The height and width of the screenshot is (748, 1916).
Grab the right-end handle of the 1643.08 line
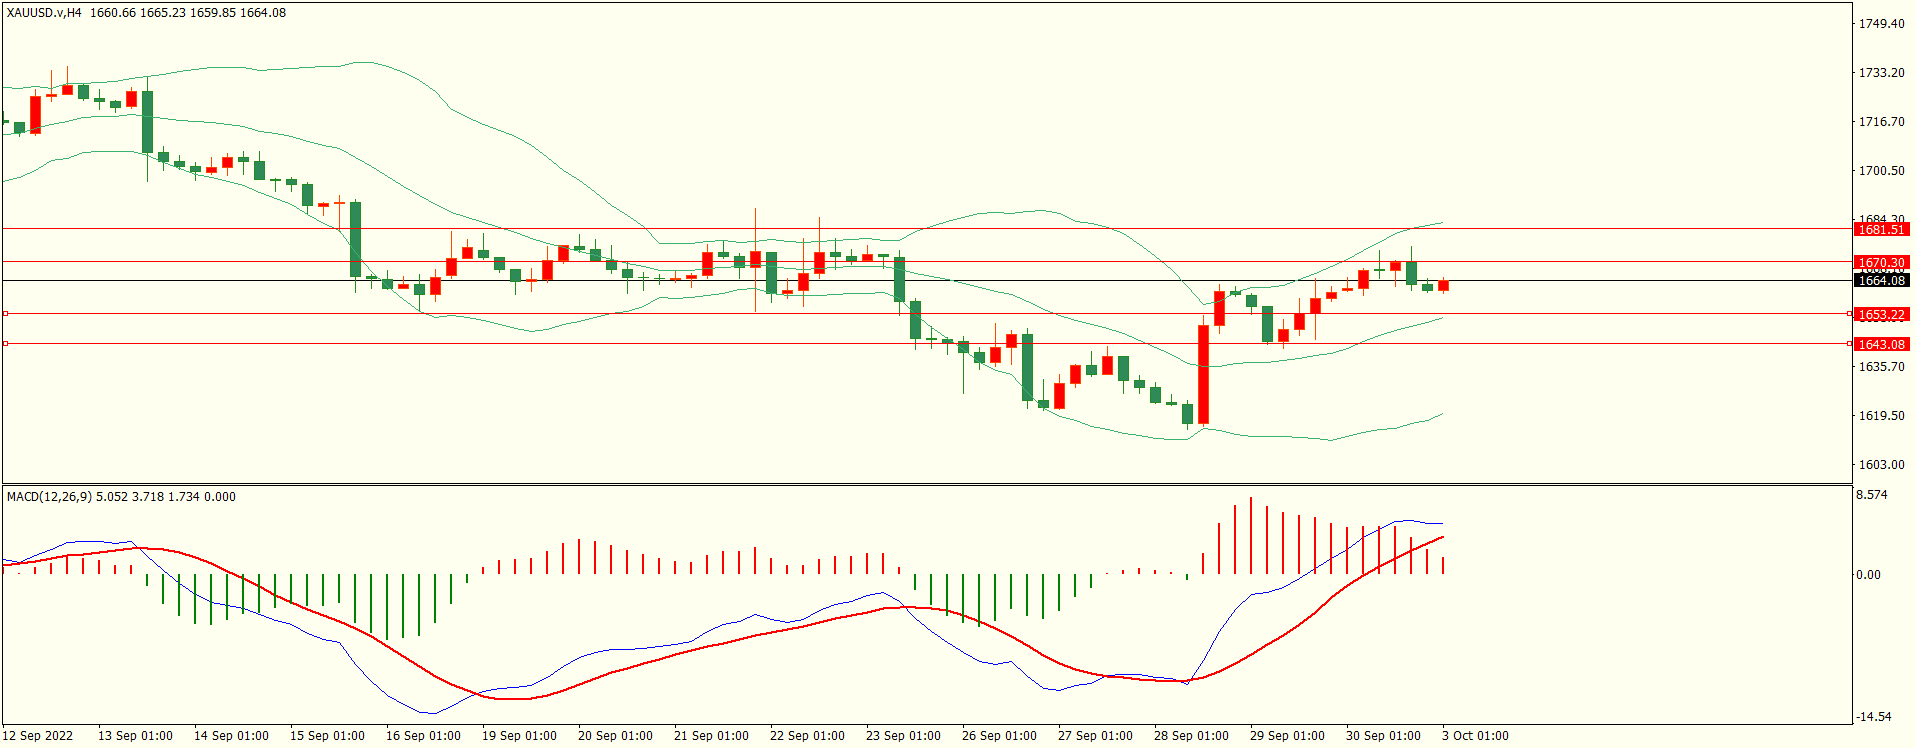[1849, 344]
